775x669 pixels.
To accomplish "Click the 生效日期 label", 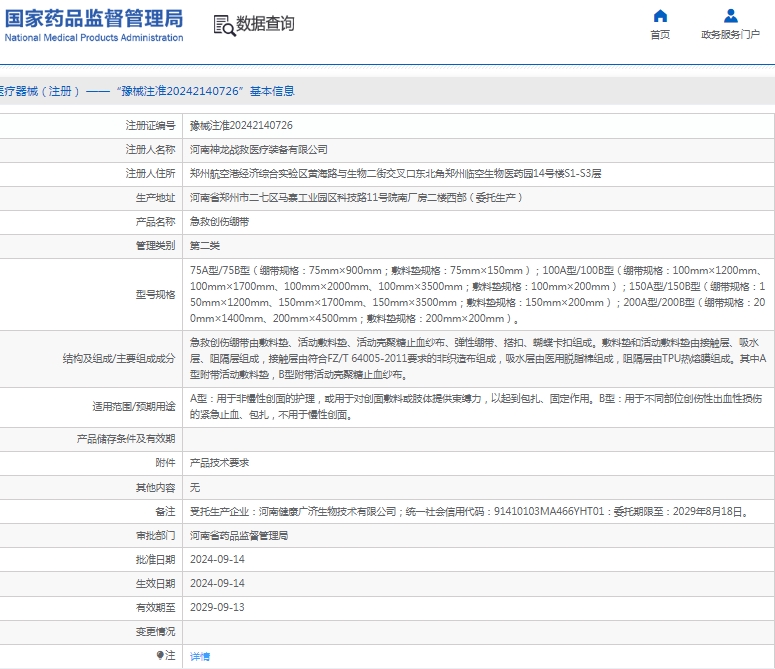I will coord(155,584).
